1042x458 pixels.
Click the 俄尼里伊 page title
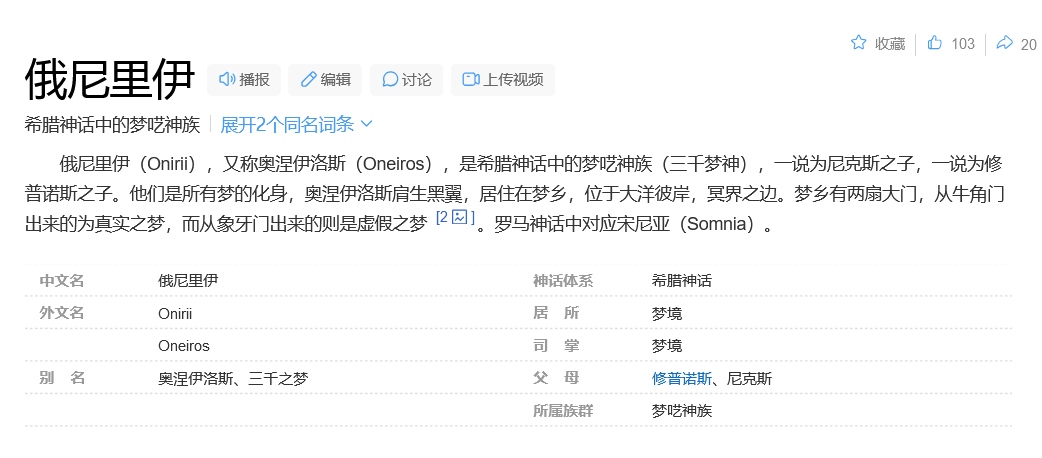[x=110, y=80]
